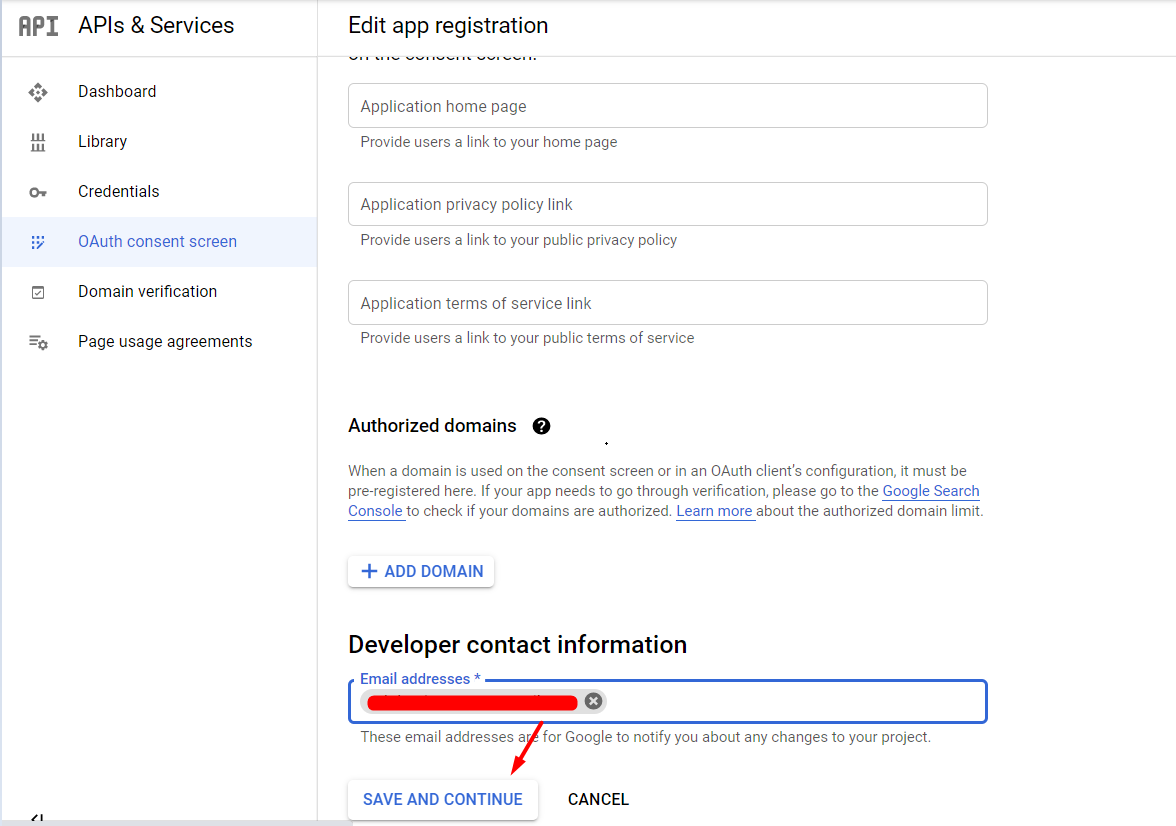Open Domain verification page
The image size is (1176, 826).
(159, 291)
